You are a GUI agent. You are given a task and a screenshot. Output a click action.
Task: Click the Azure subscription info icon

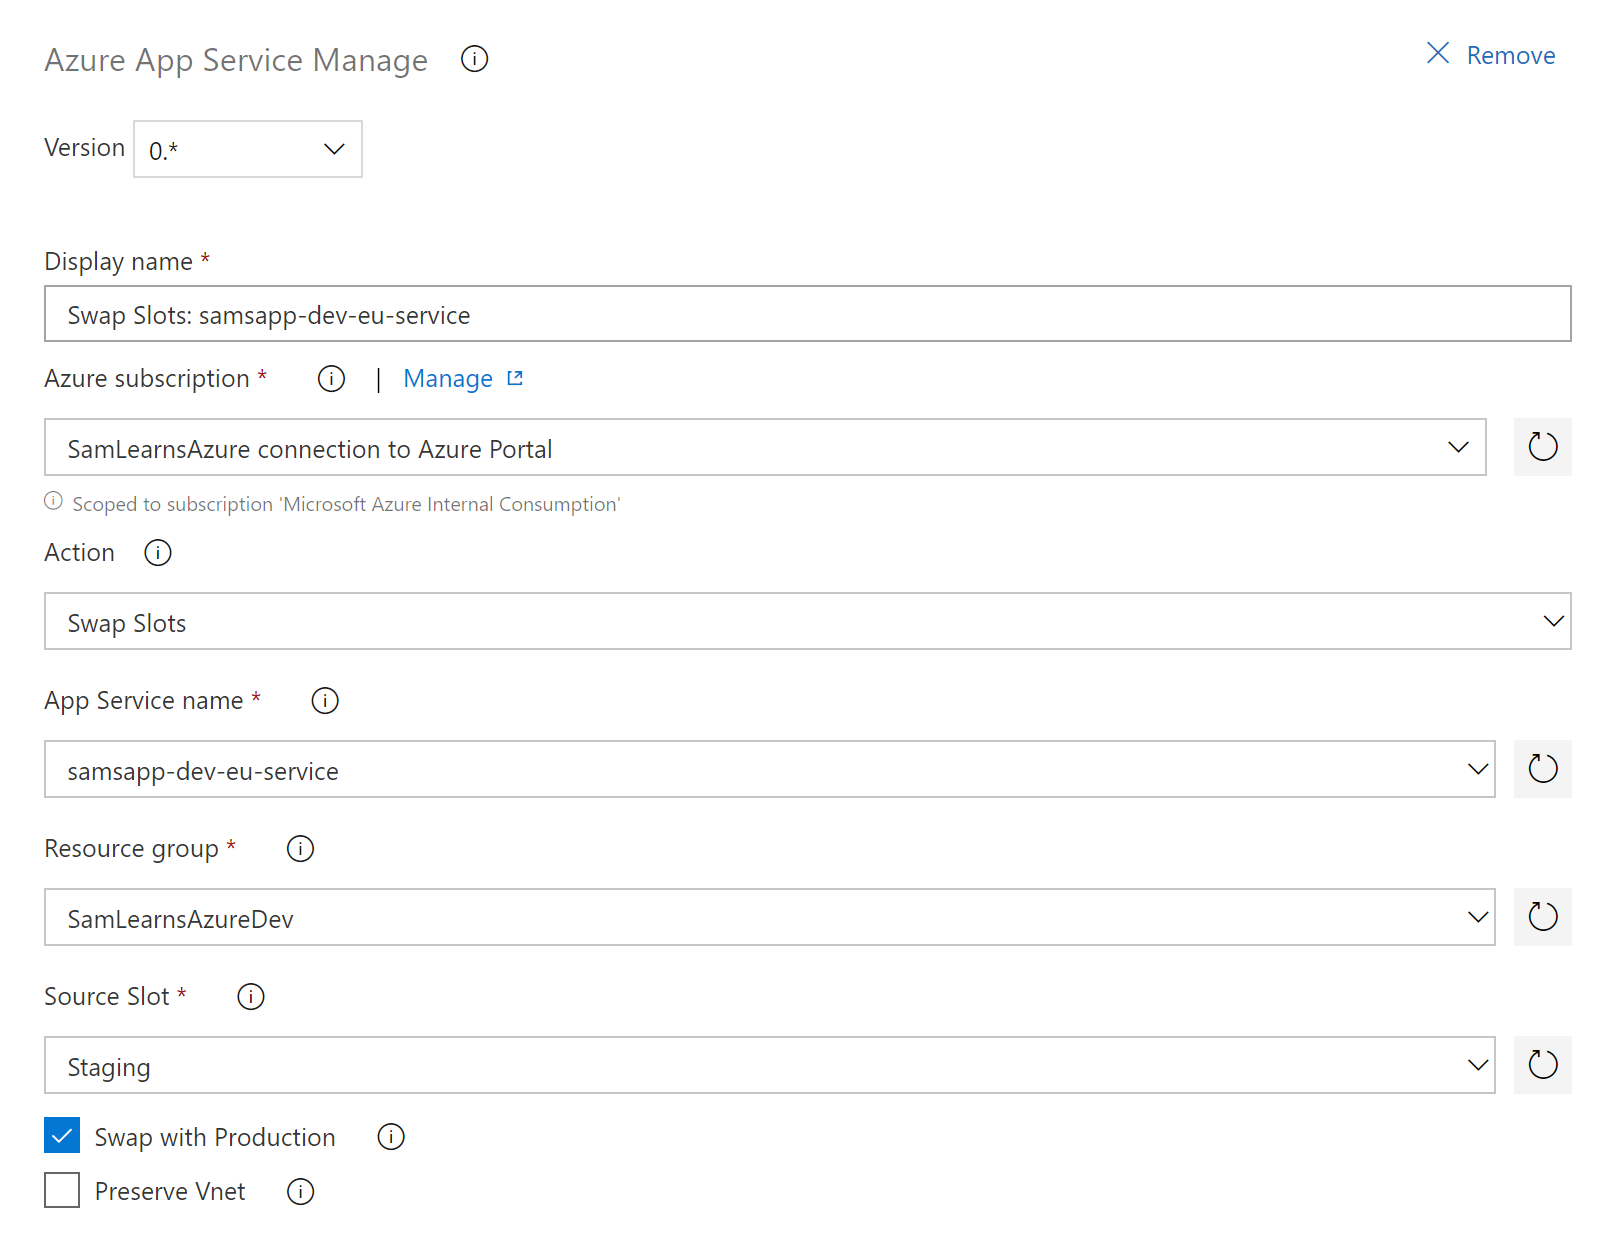[331, 379]
